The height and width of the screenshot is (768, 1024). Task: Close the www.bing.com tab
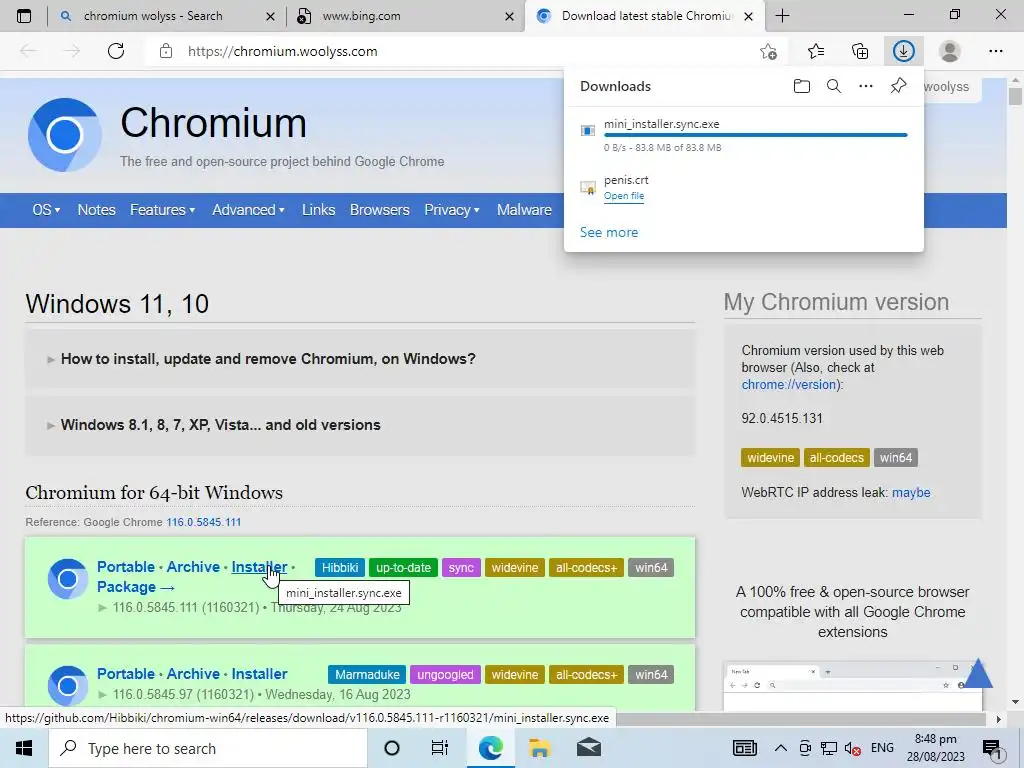pos(509,16)
